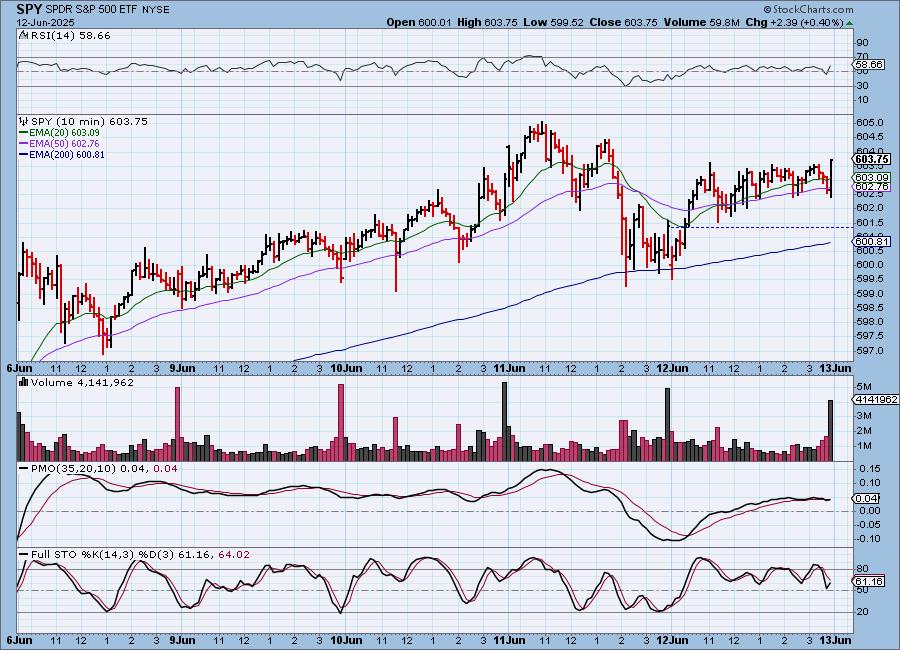
Task: Click the EMA(200) 600.81 legend text
Action: [x=67, y=154]
